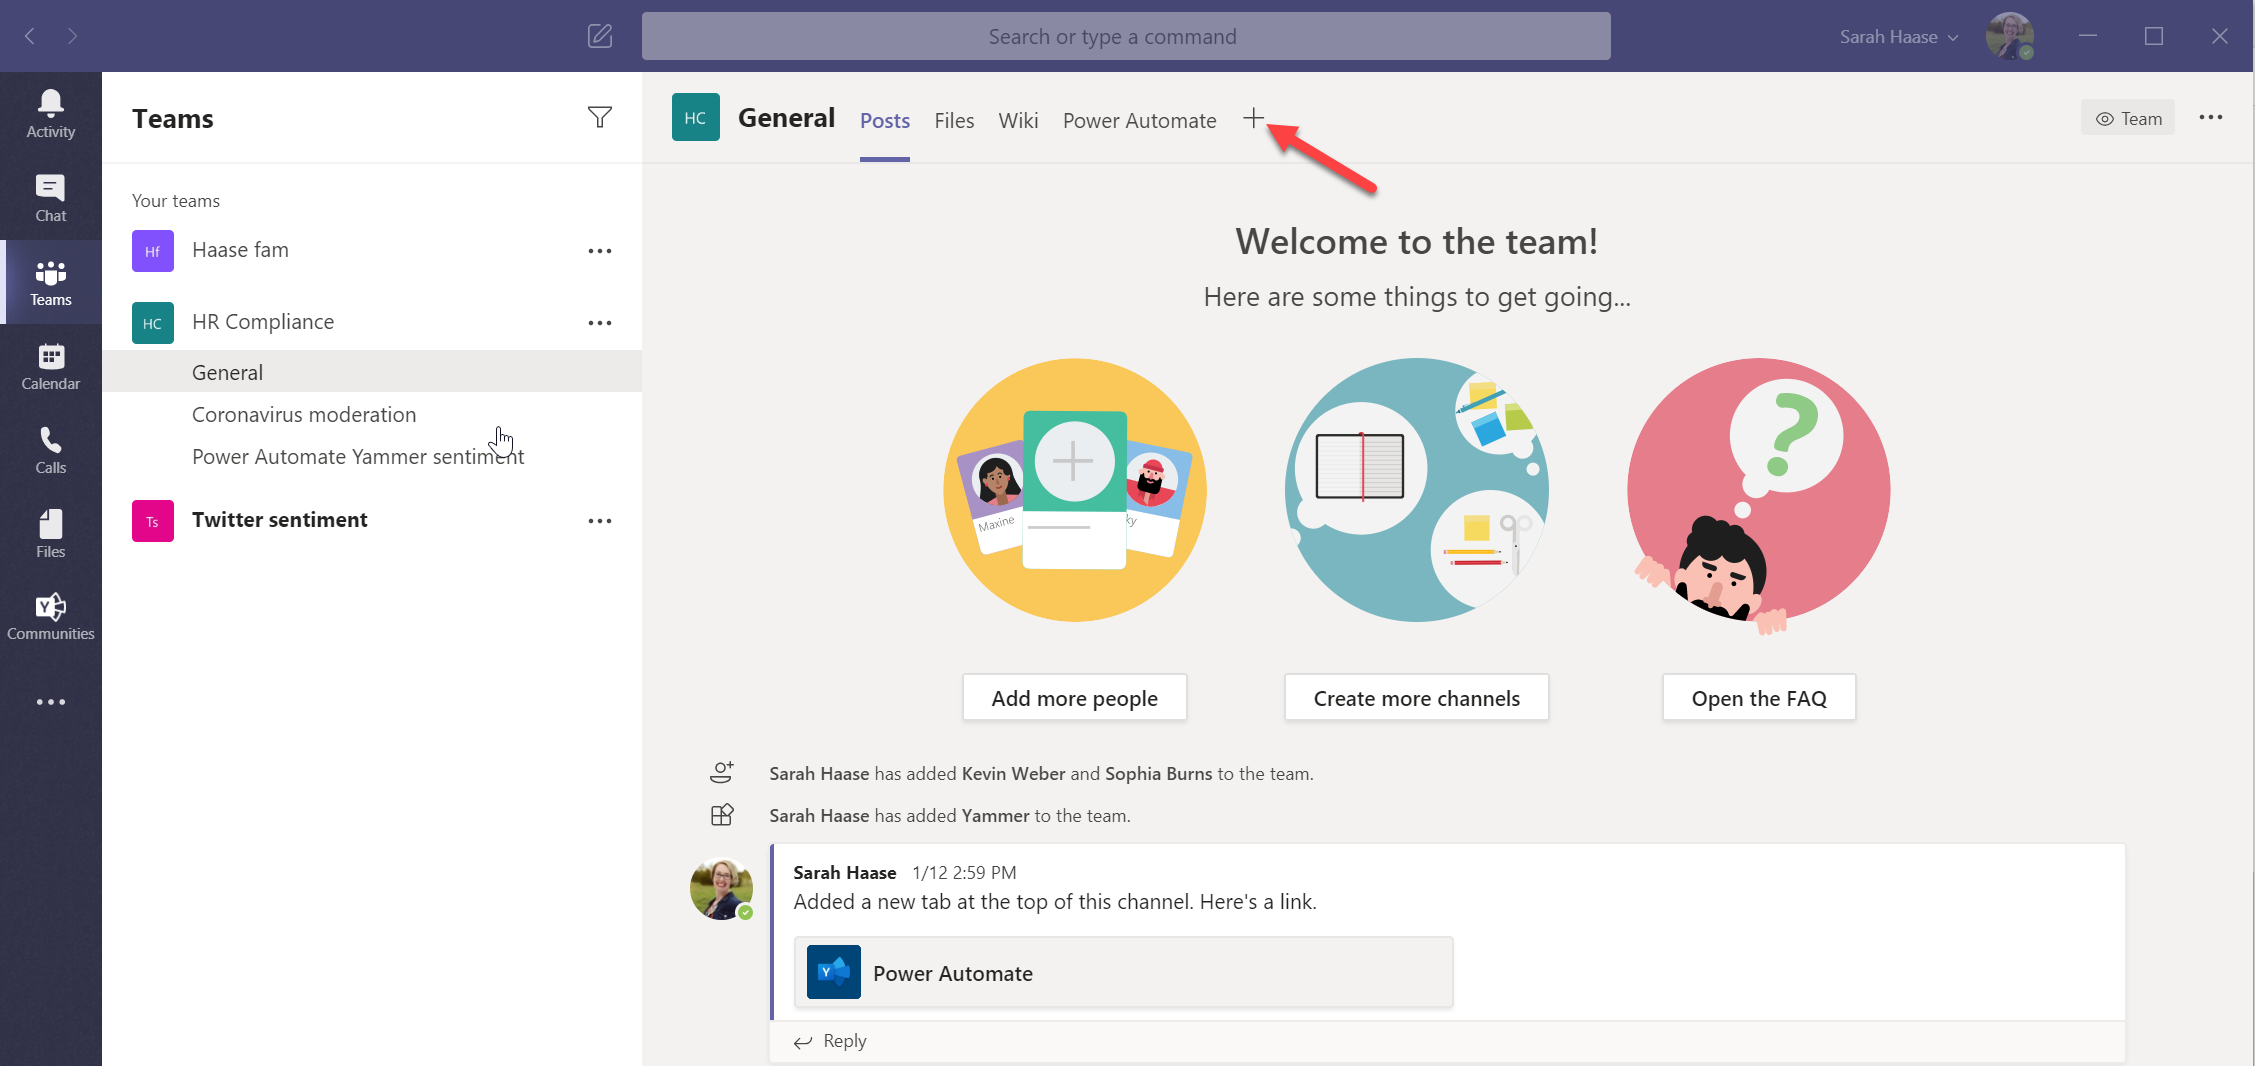The width and height of the screenshot is (2255, 1066).
Task: Reply to Sarah Haase's post
Action: pyautogui.click(x=843, y=1040)
